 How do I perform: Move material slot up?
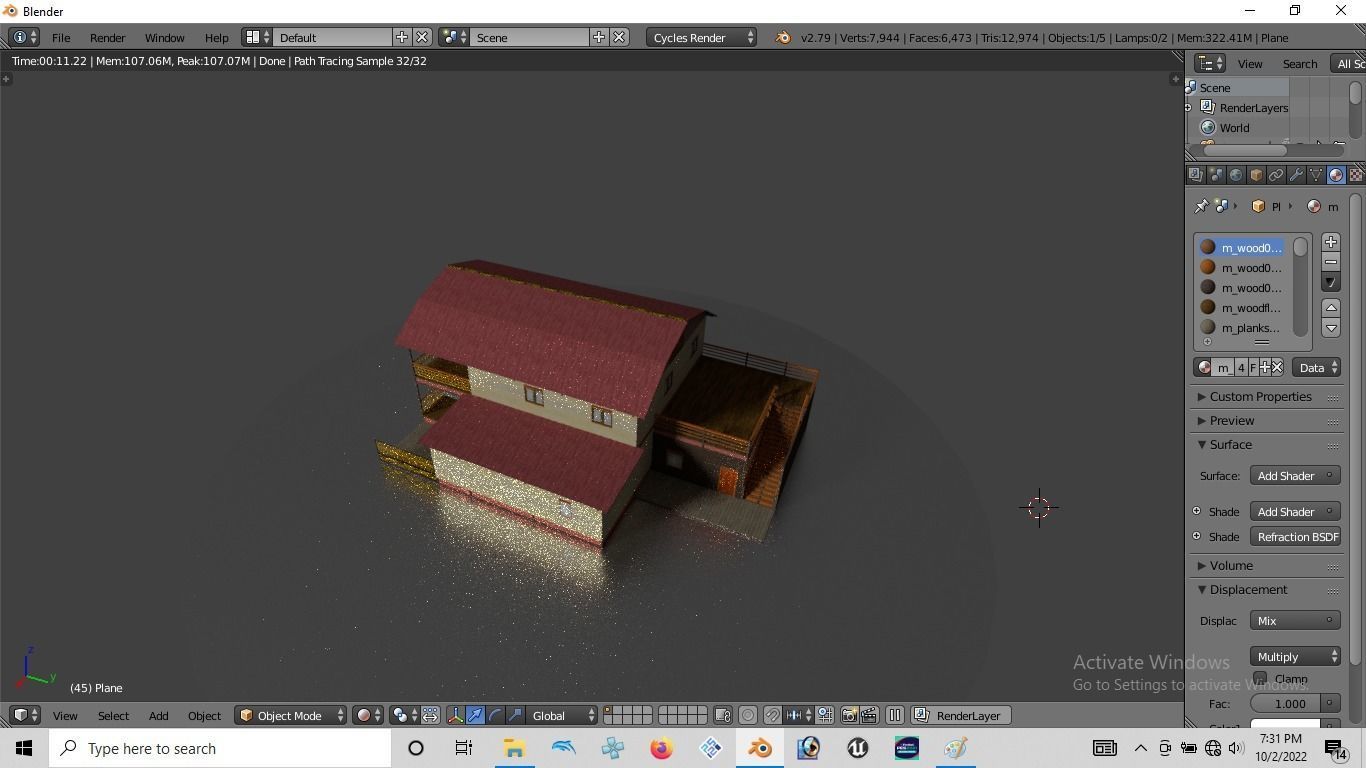[x=1331, y=308]
